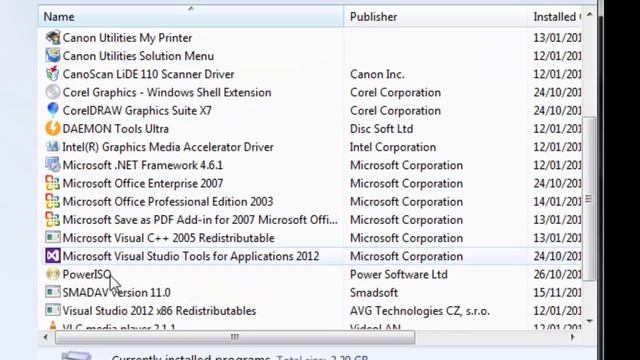Screen dimensions: 640x360
Task: Click the Visual Studio 2012 x86 Redistributables icon
Action: point(53,310)
